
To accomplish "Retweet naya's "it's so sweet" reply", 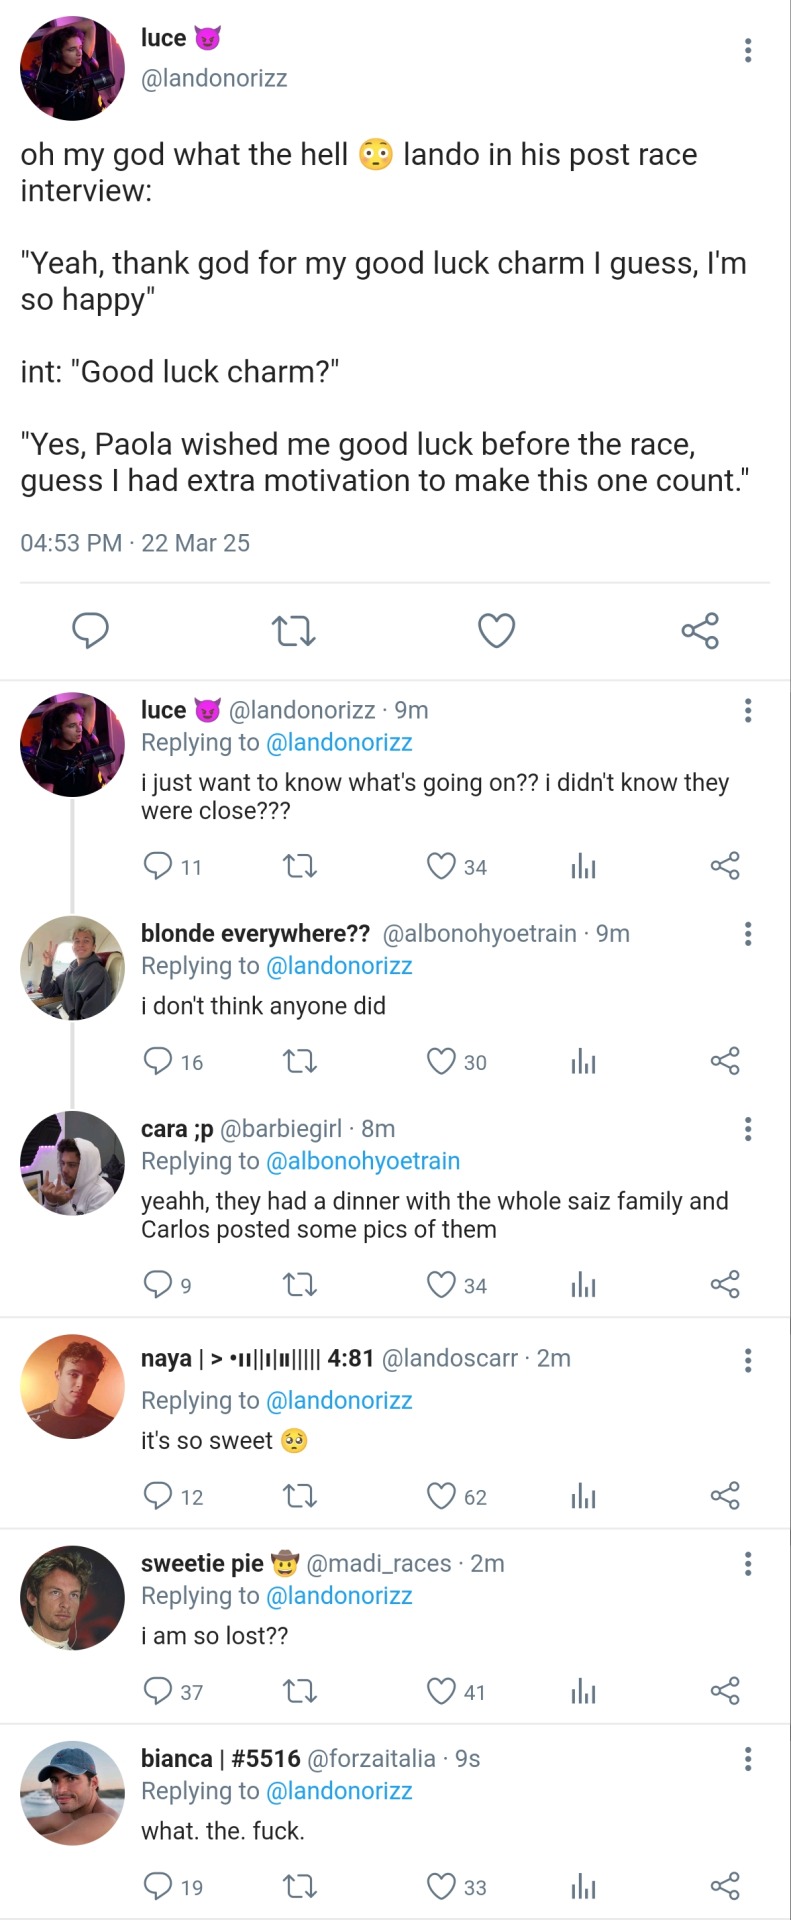I will click(300, 1496).
